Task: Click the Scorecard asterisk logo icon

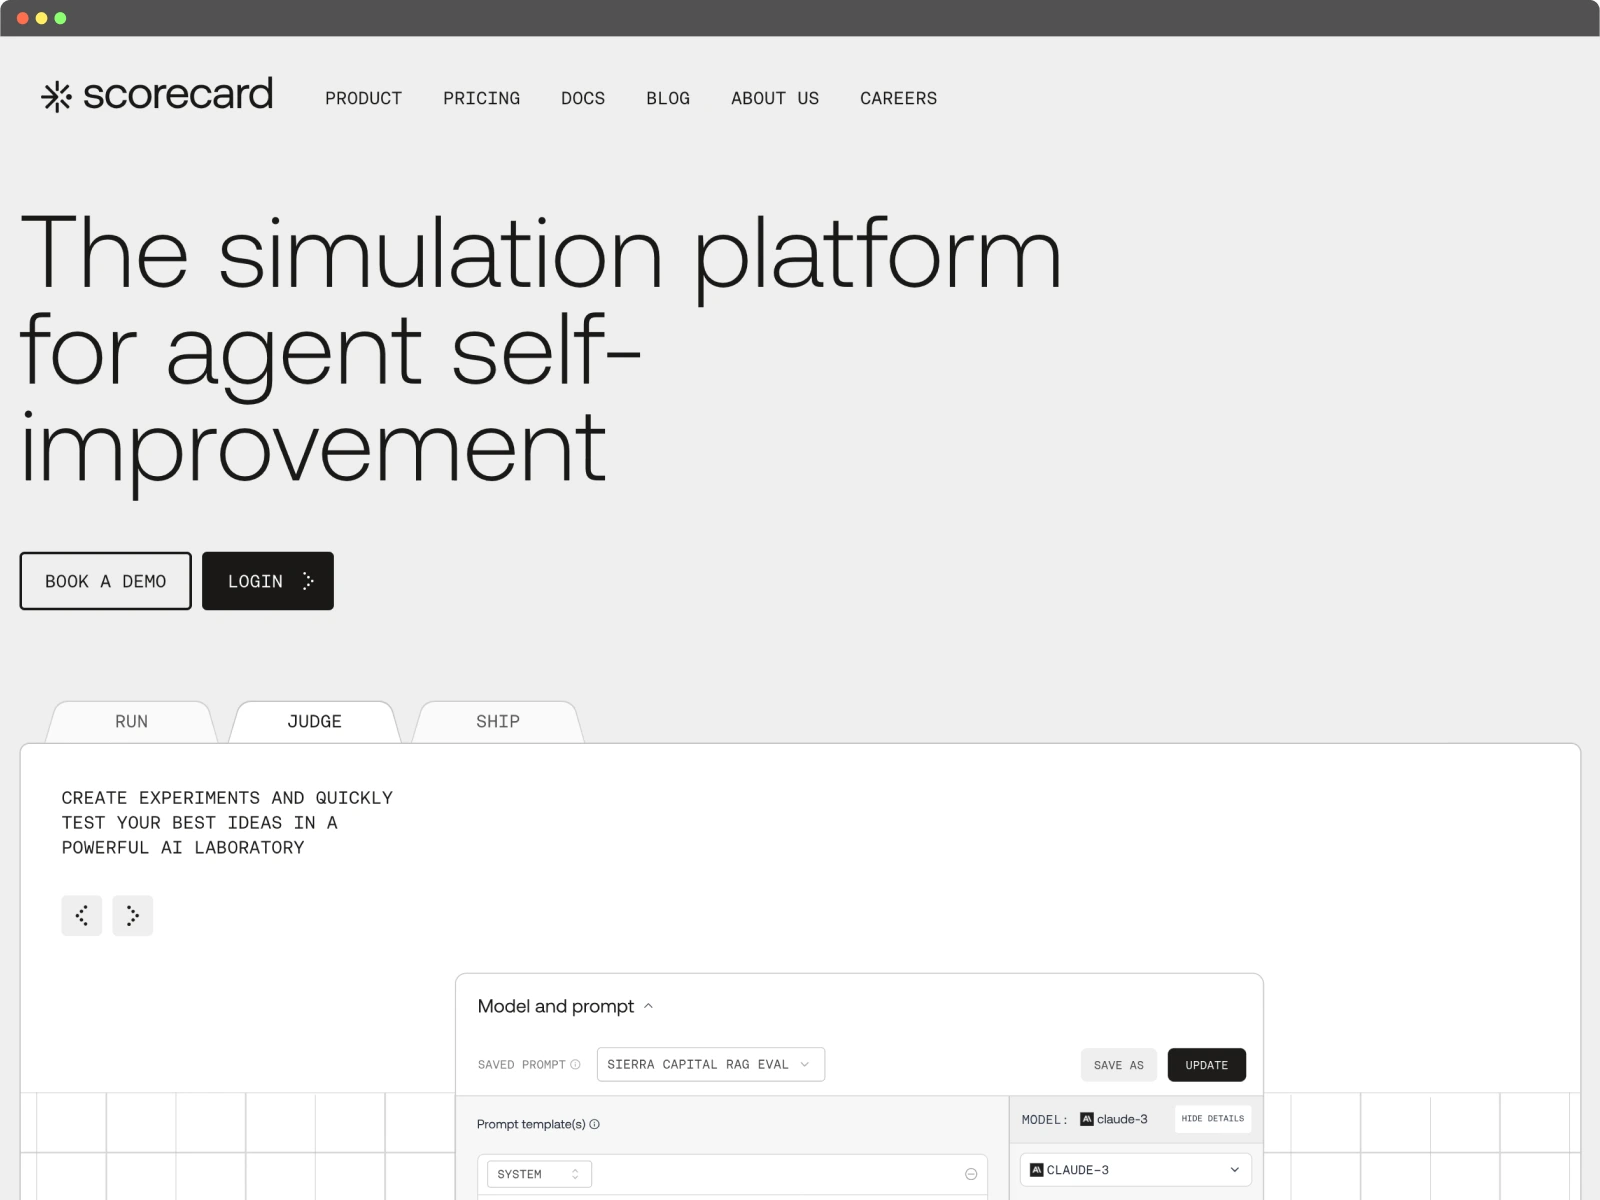Action: point(57,97)
